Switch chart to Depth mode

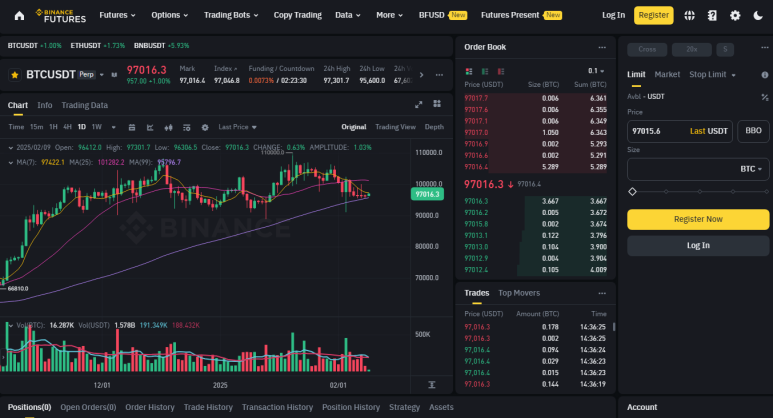point(434,127)
